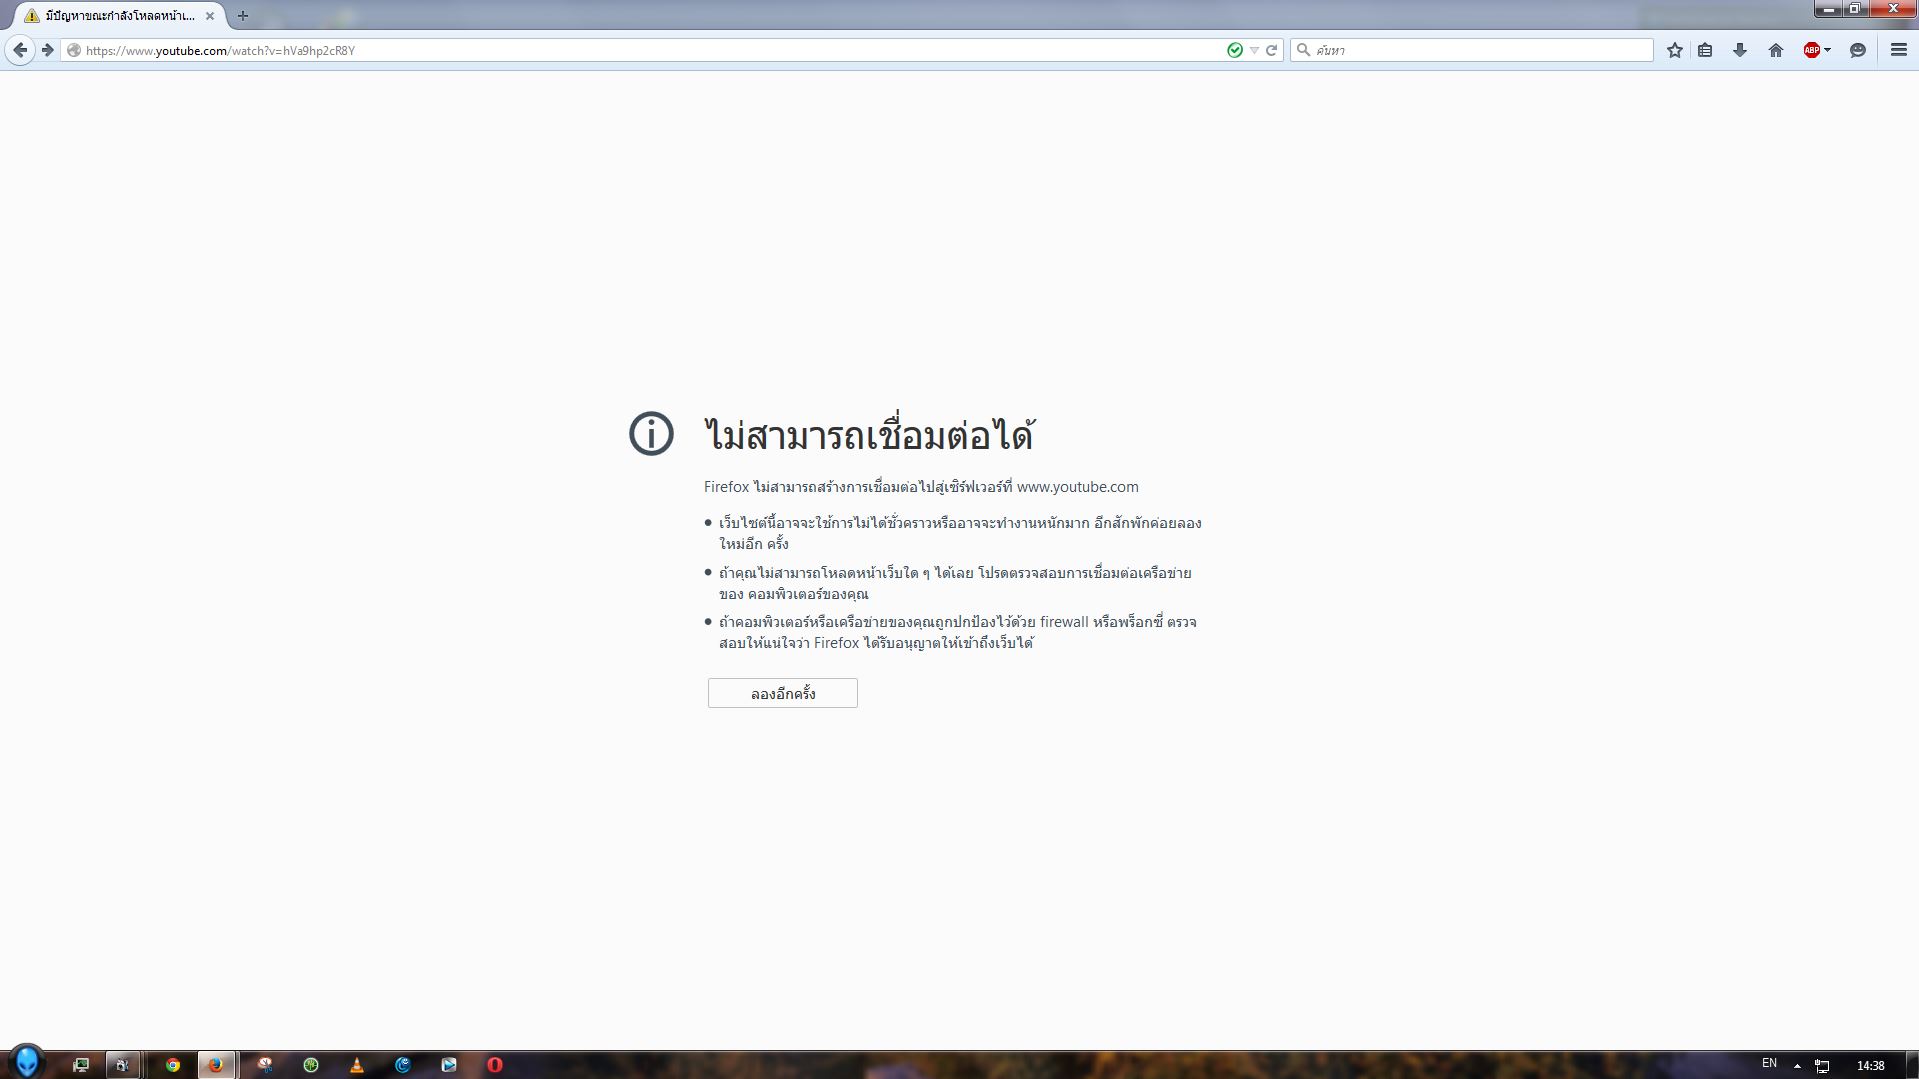Close the Firefox window

tap(1892, 9)
